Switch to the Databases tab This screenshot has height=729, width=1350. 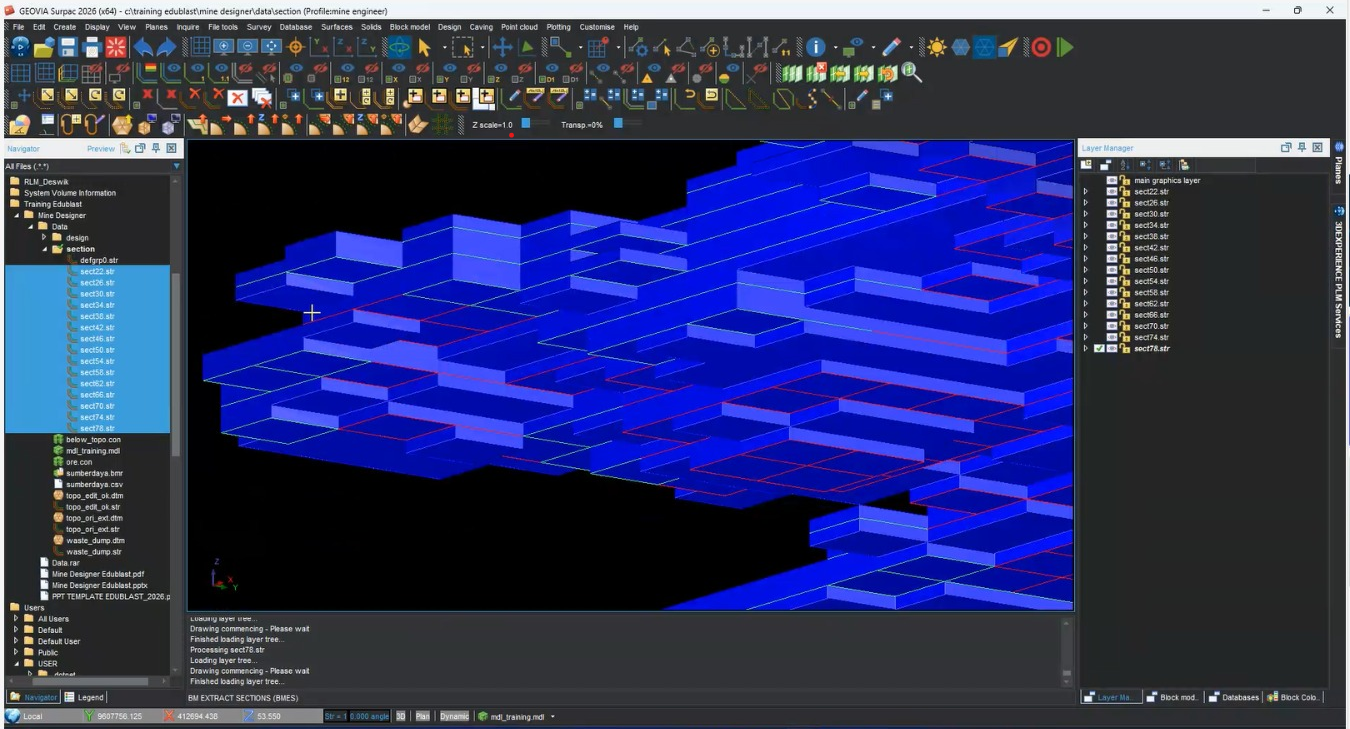(x=1234, y=697)
